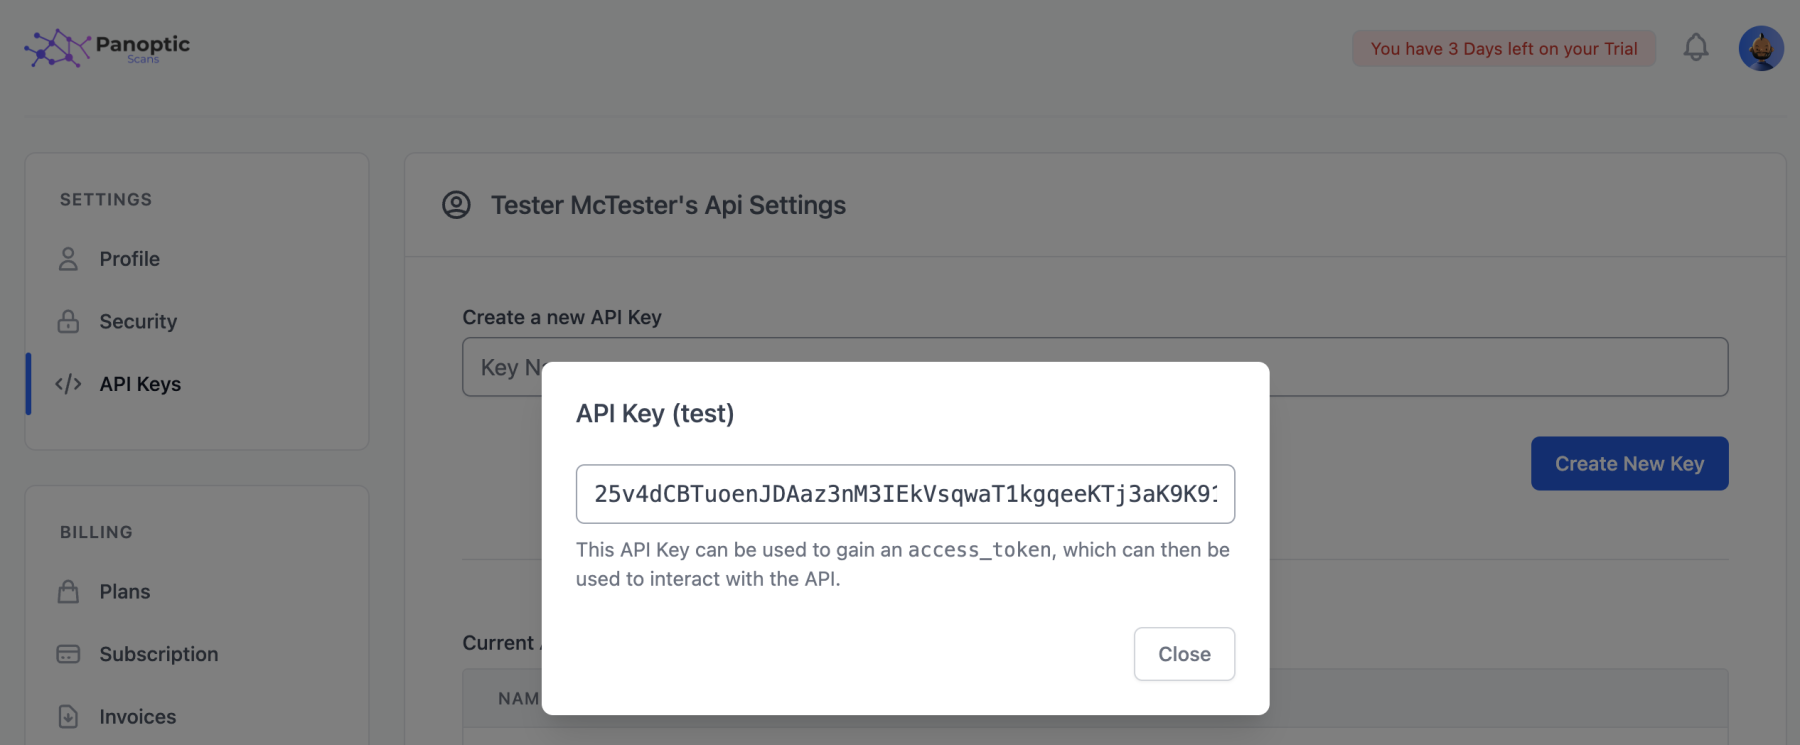Open the user avatar menu
Screen dimensions: 1800x745
(1761, 48)
